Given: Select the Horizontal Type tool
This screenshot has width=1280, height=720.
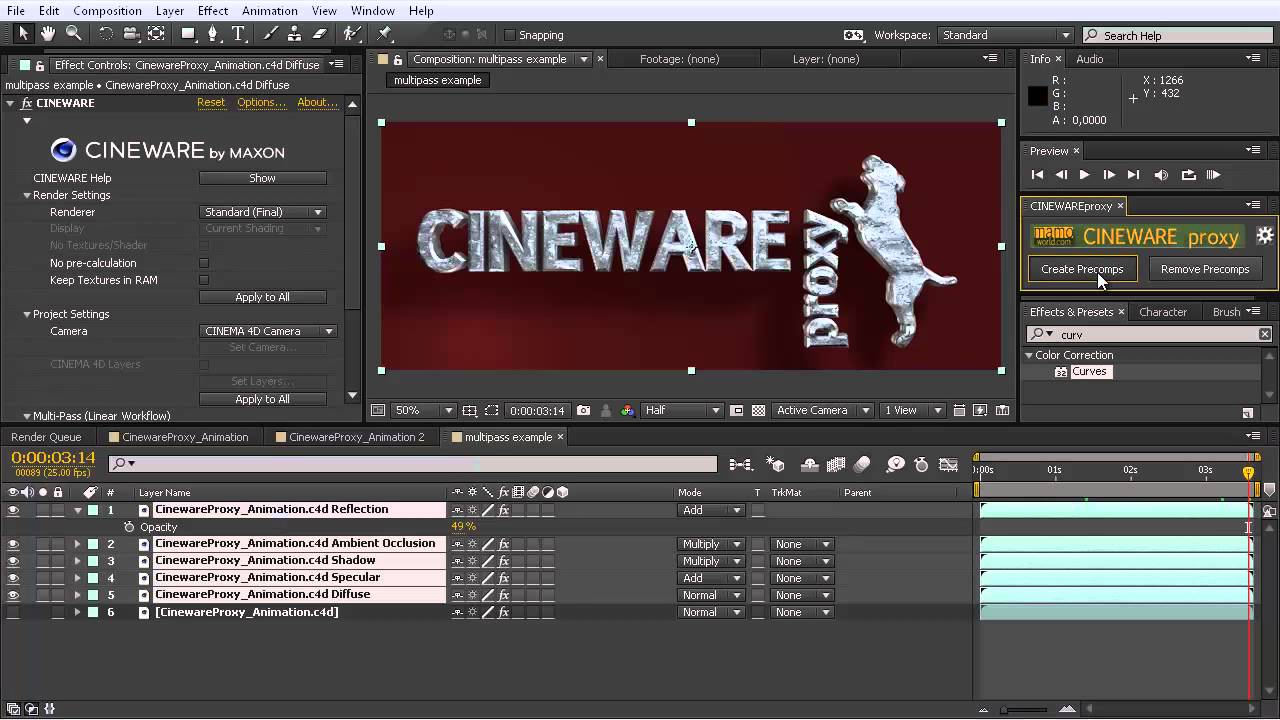Looking at the screenshot, I should [238, 34].
